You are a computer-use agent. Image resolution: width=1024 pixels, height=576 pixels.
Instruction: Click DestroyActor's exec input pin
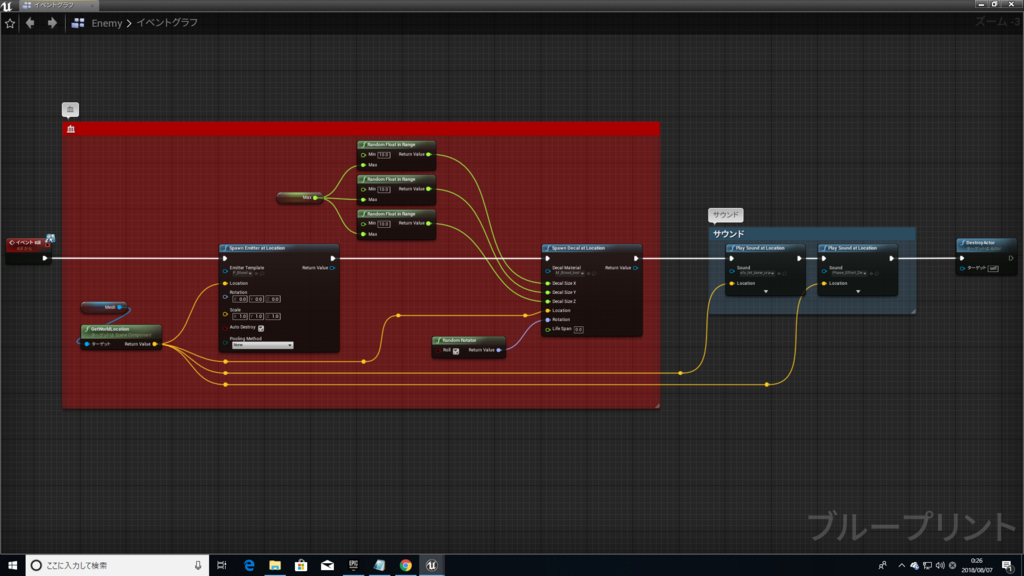(962, 258)
